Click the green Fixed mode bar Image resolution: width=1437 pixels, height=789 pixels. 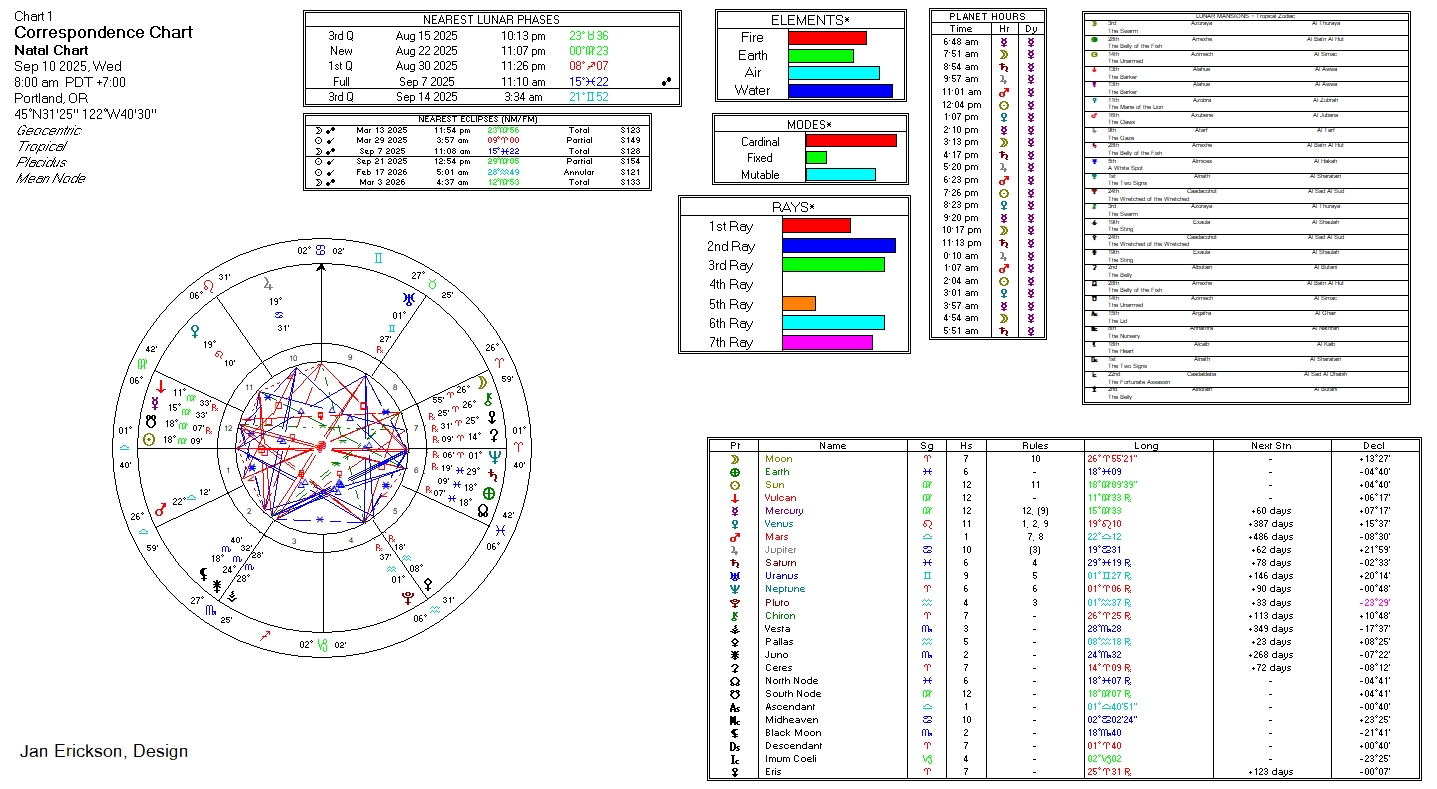tap(816, 158)
